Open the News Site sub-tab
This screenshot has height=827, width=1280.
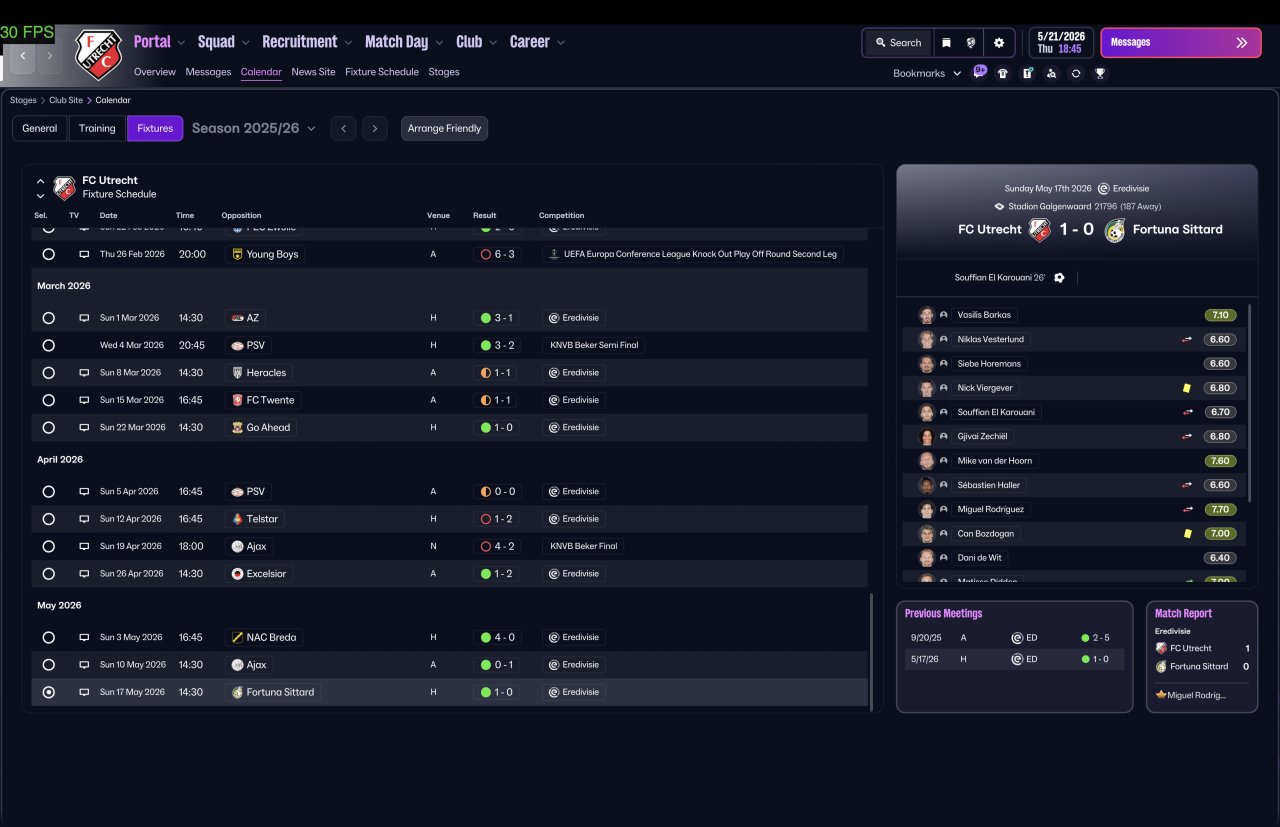[x=313, y=72]
